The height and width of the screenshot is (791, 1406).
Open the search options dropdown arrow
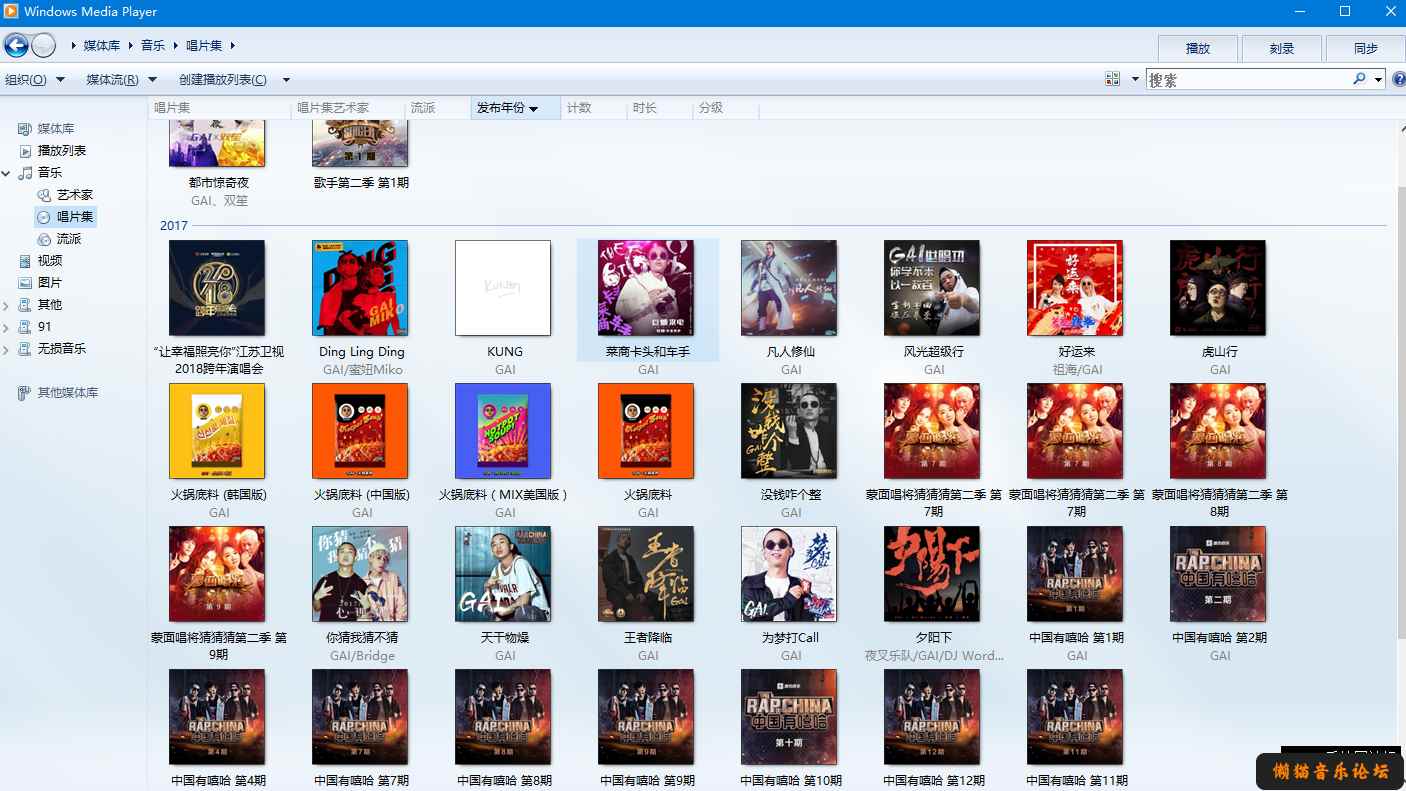[x=1378, y=79]
